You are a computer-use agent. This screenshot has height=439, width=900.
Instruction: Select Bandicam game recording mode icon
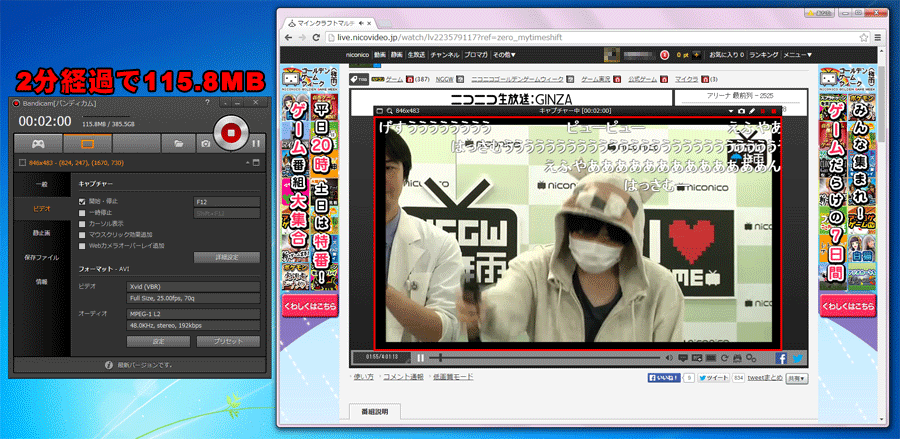(38, 143)
